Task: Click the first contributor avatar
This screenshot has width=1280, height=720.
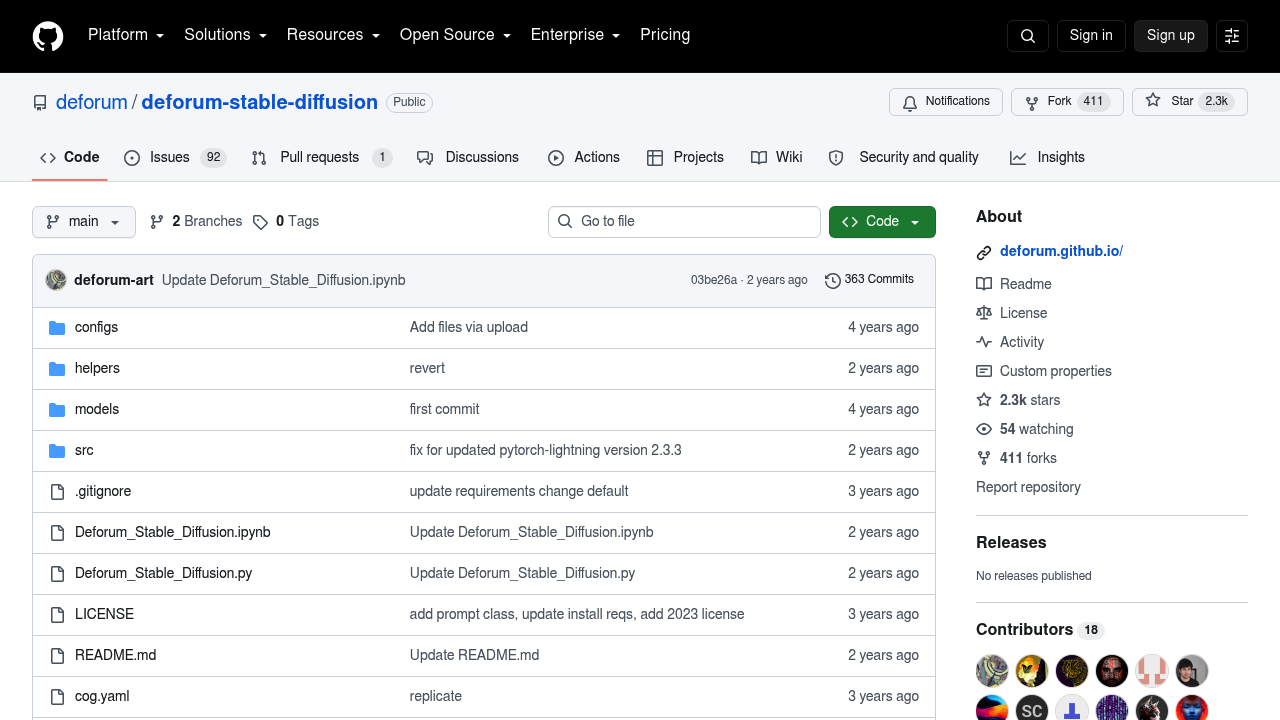Action: point(992,670)
